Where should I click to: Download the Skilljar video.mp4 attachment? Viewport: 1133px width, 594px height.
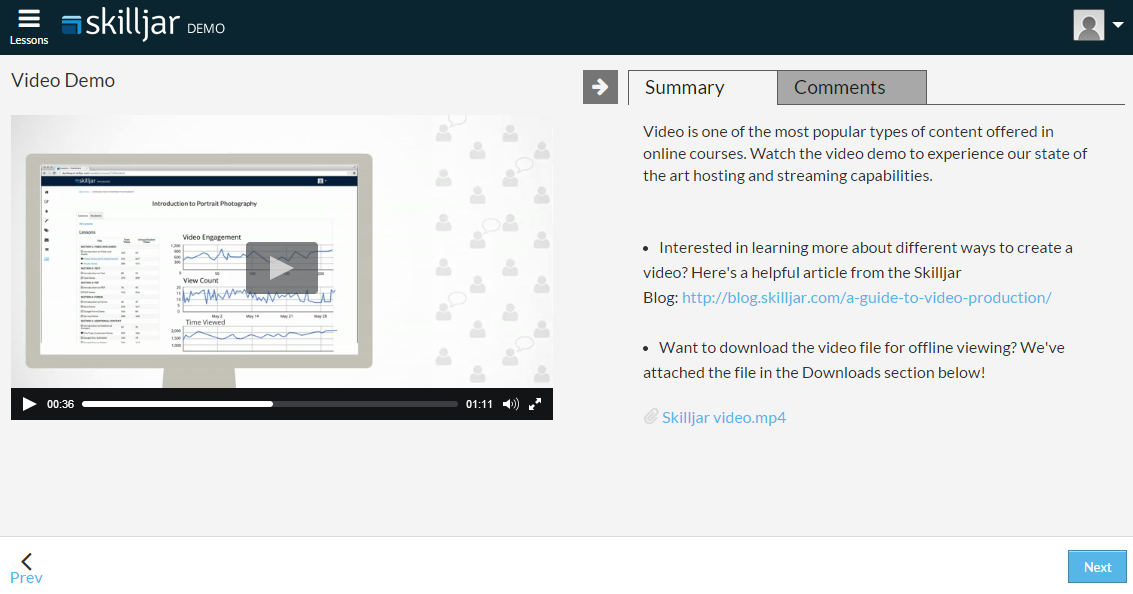(723, 417)
